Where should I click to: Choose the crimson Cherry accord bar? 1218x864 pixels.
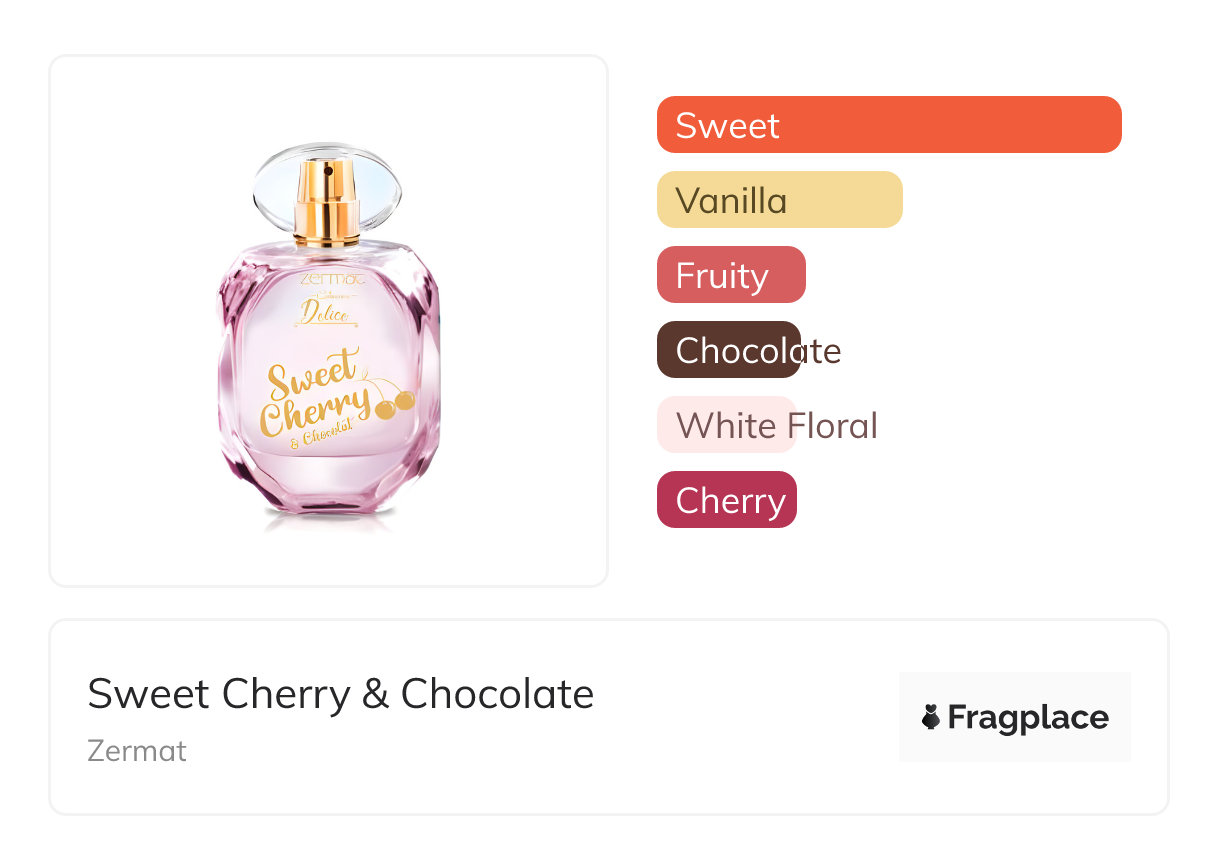tap(726, 500)
